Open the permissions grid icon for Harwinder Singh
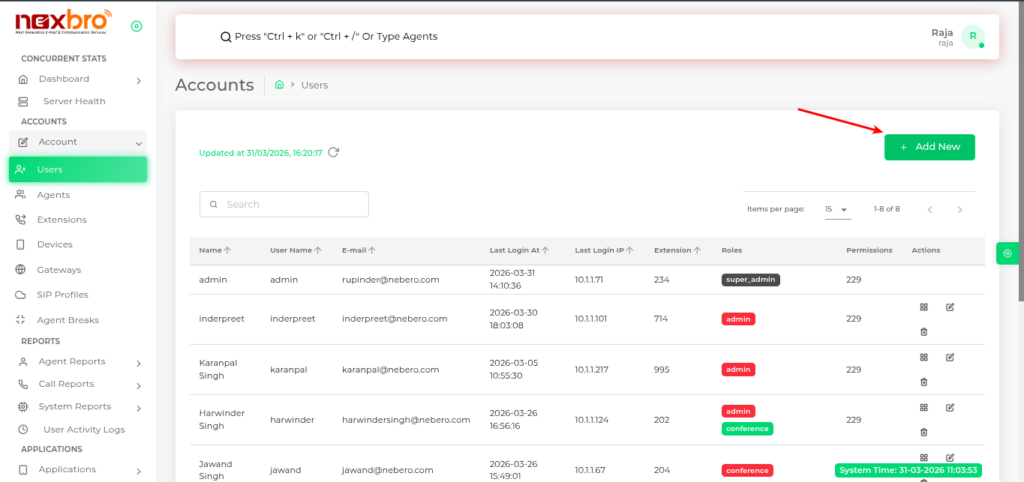This screenshot has height=482, width=1024. (923, 407)
